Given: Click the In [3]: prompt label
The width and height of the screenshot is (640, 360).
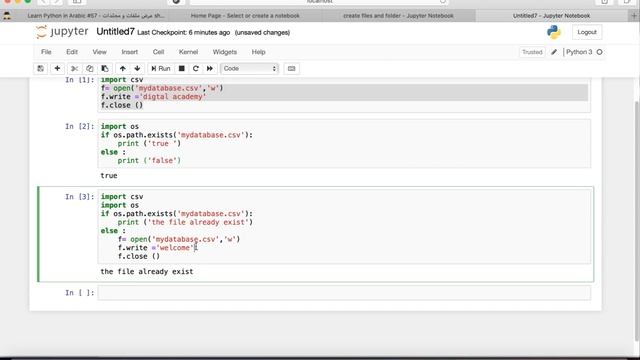Looking at the screenshot, I should tap(80, 197).
